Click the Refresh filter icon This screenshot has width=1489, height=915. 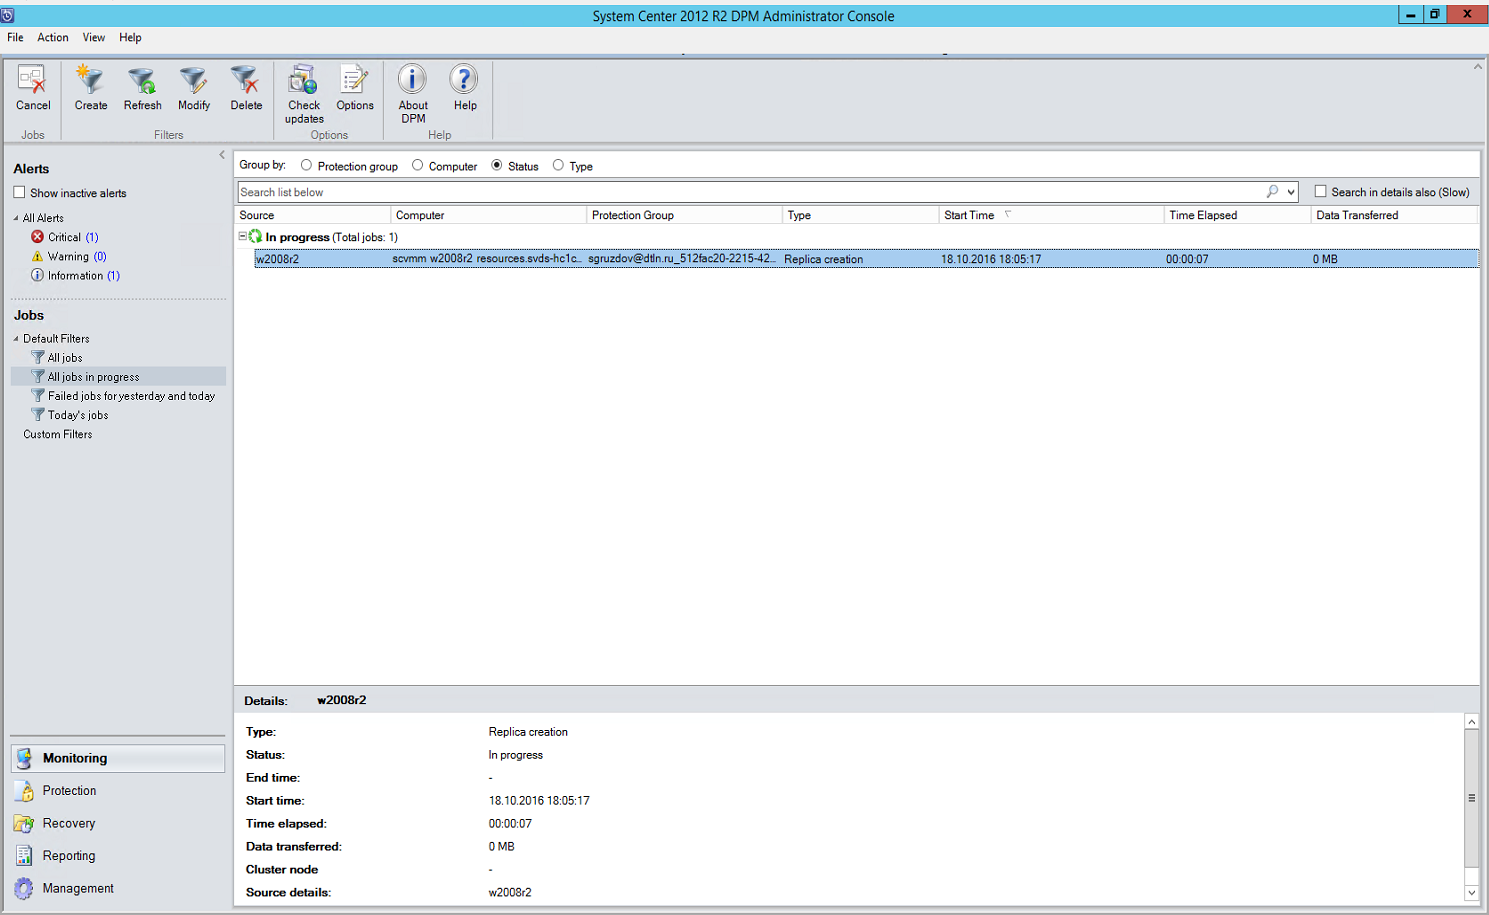click(142, 80)
